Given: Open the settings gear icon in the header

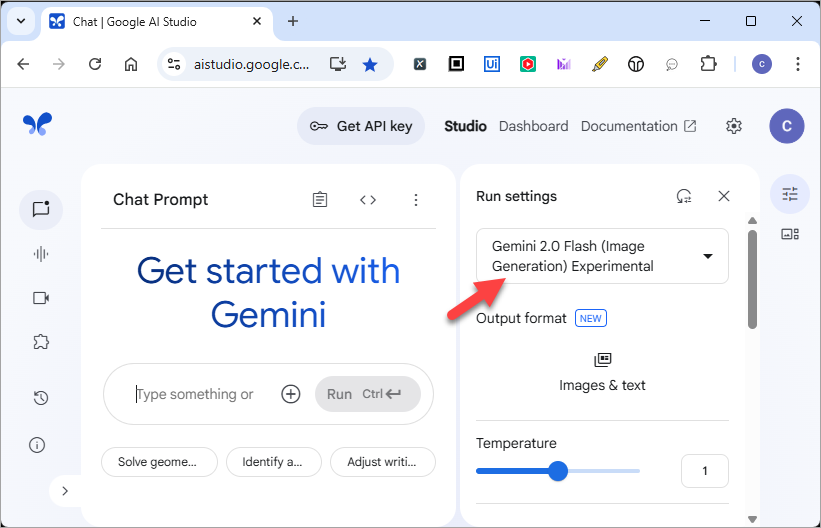Looking at the screenshot, I should tap(734, 126).
